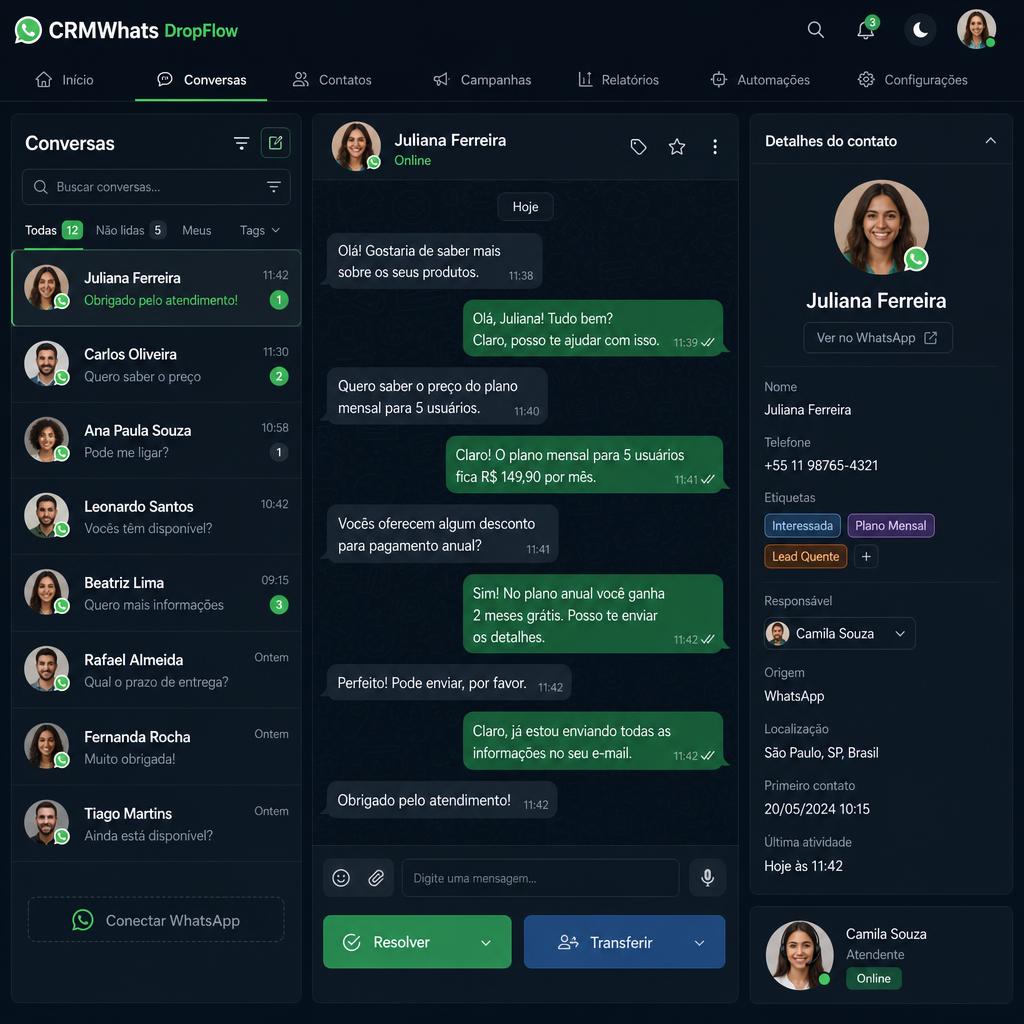Click the search magnifier icon in header
Screen dimensions: 1024x1024
(815, 29)
